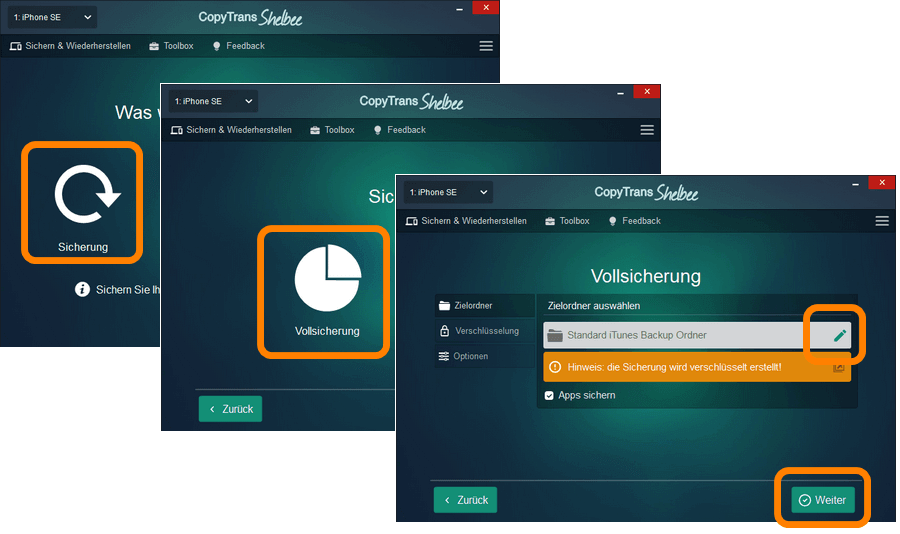The width and height of the screenshot is (900, 534).
Task: Open Sichern & Wiederherstellen in back window
Action: 70,46
